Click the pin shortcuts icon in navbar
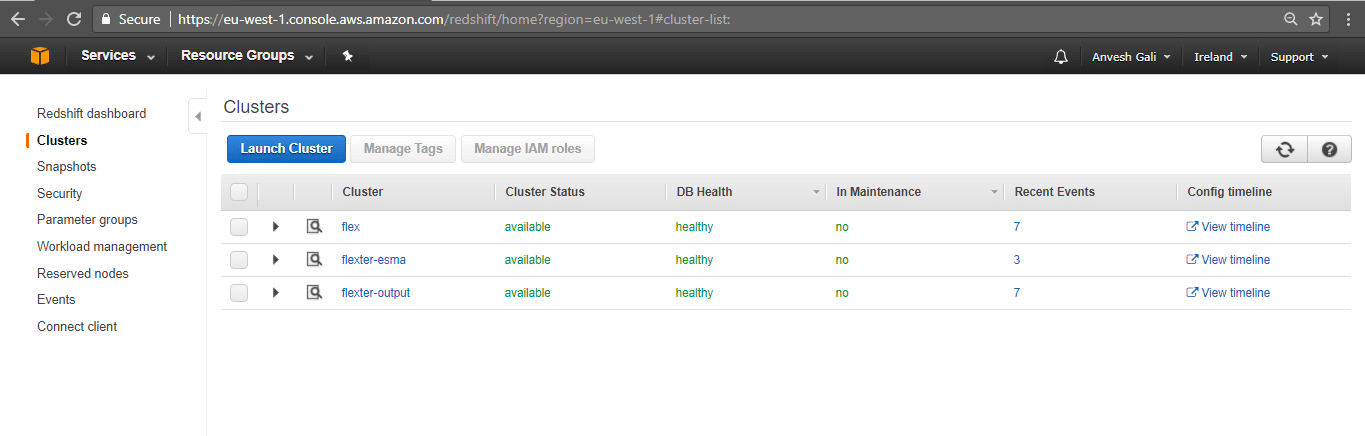Screen dimensions: 1365x436 [x=347, y=56]
